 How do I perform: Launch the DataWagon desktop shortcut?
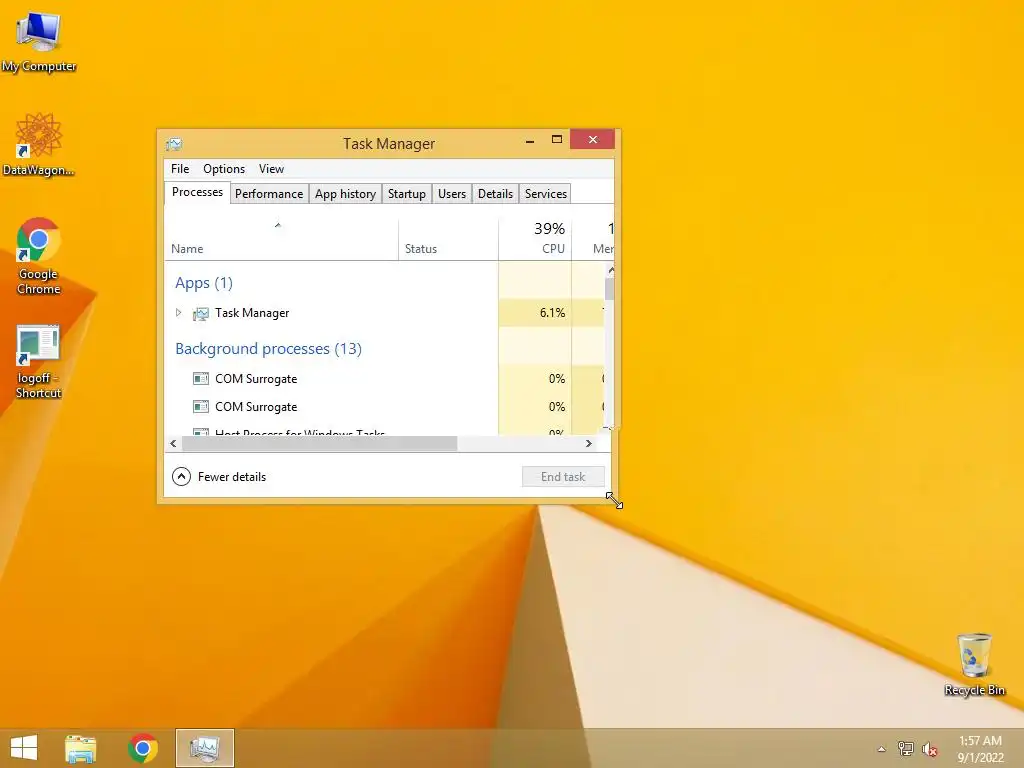[x=39, y=144]
